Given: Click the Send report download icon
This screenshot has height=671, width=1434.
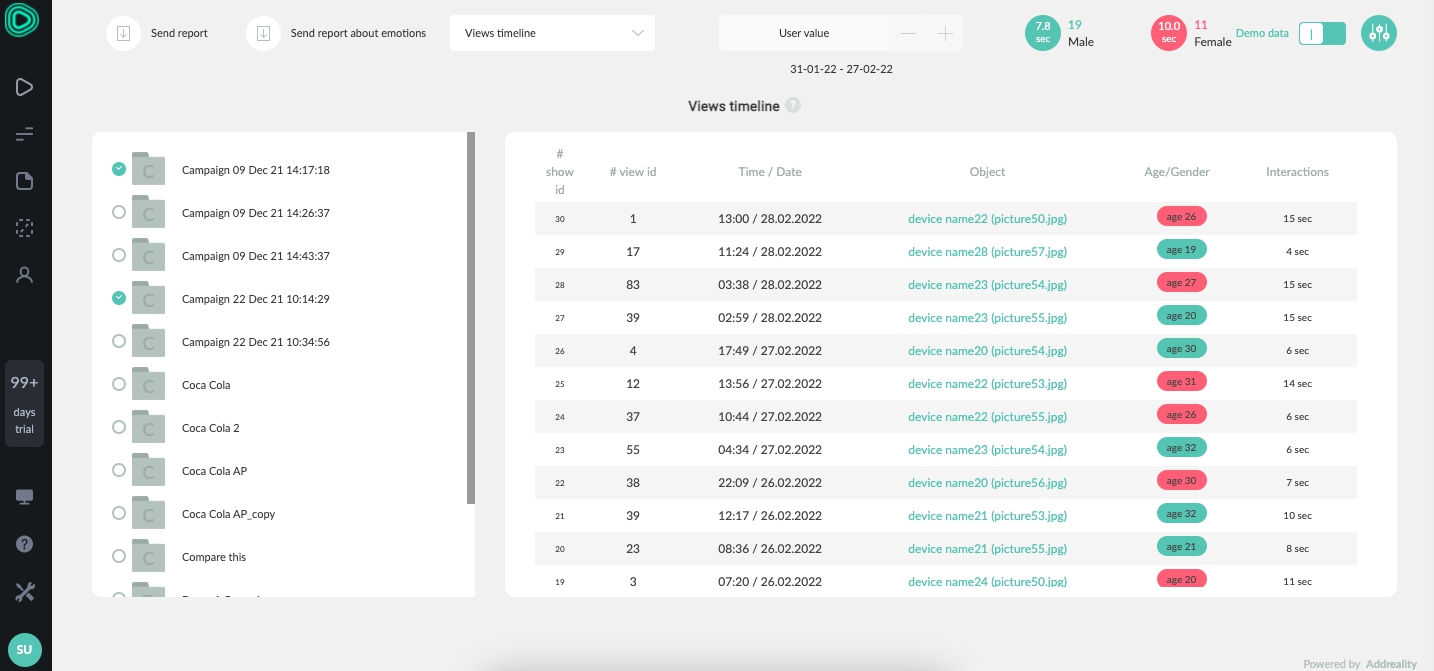Looking at the screenshot, I should [x=123, y=33].
